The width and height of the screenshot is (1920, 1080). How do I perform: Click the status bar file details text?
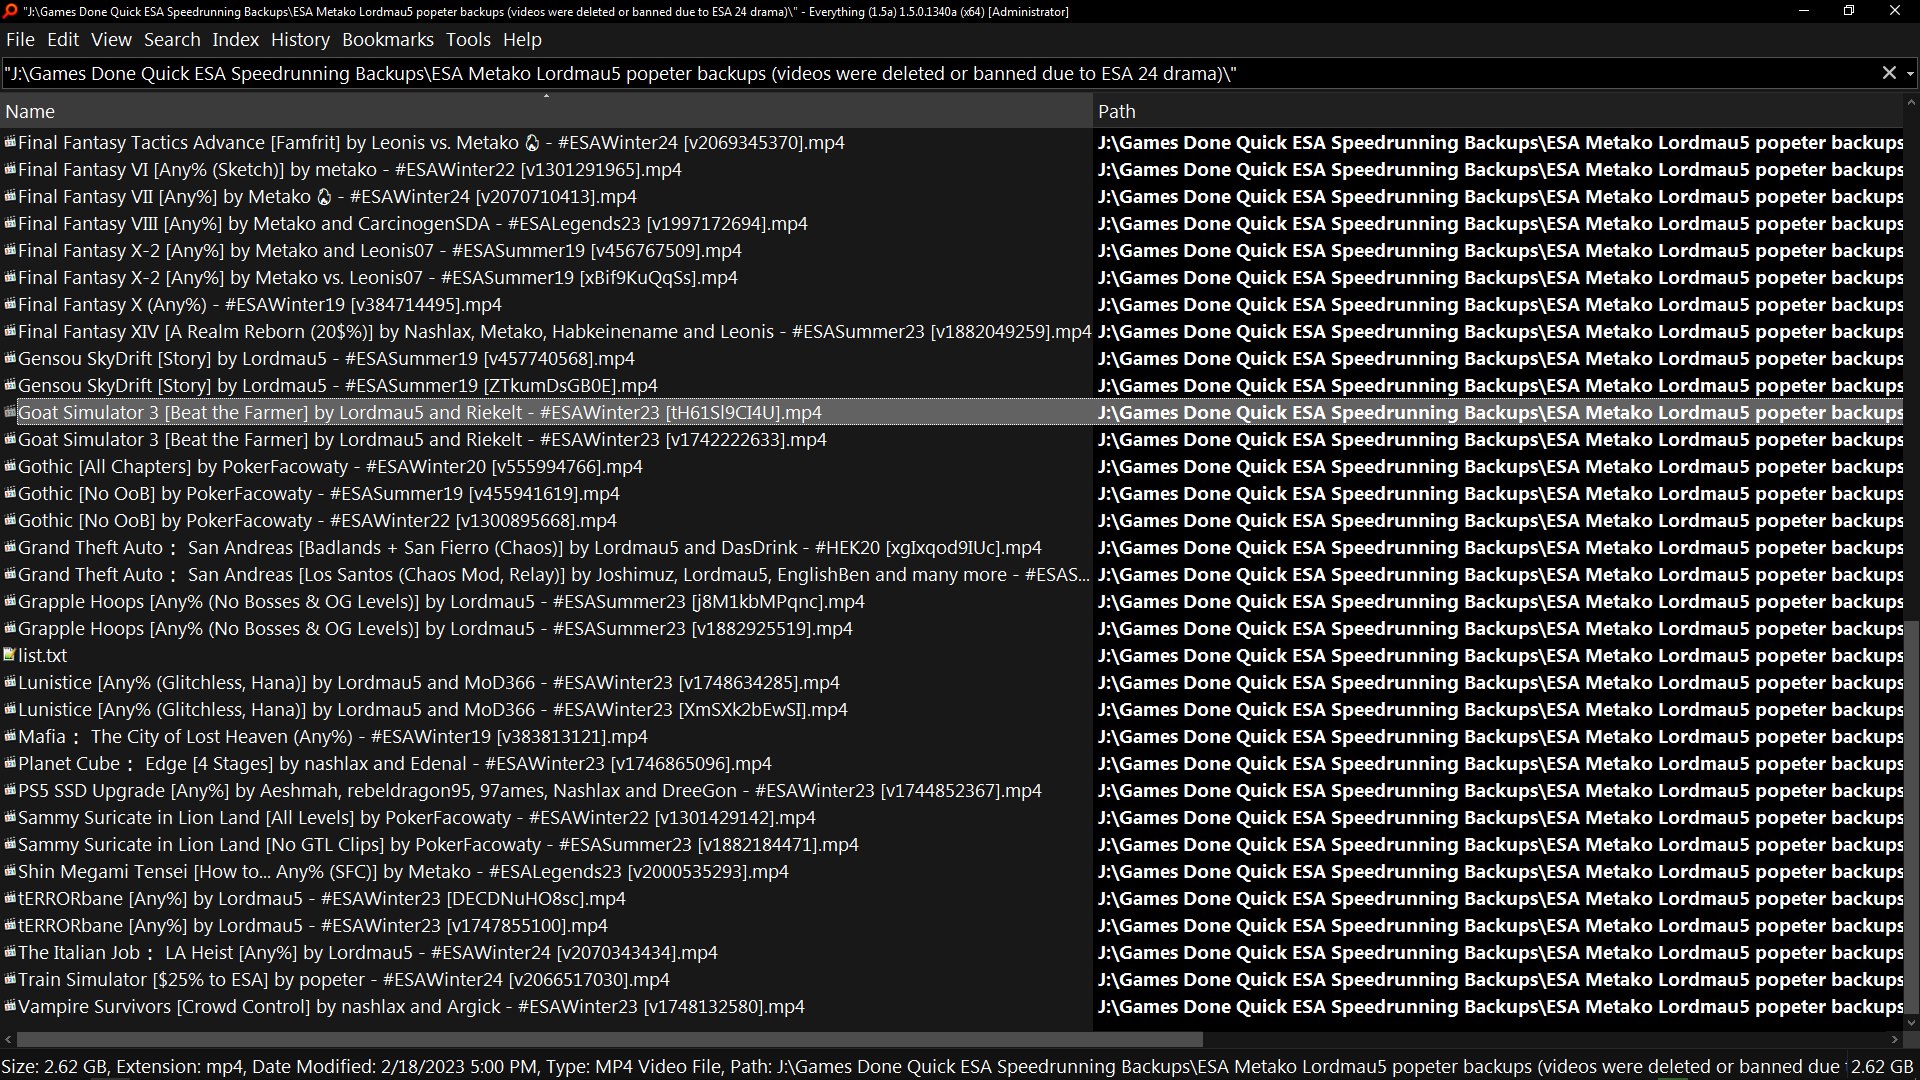920,1067
